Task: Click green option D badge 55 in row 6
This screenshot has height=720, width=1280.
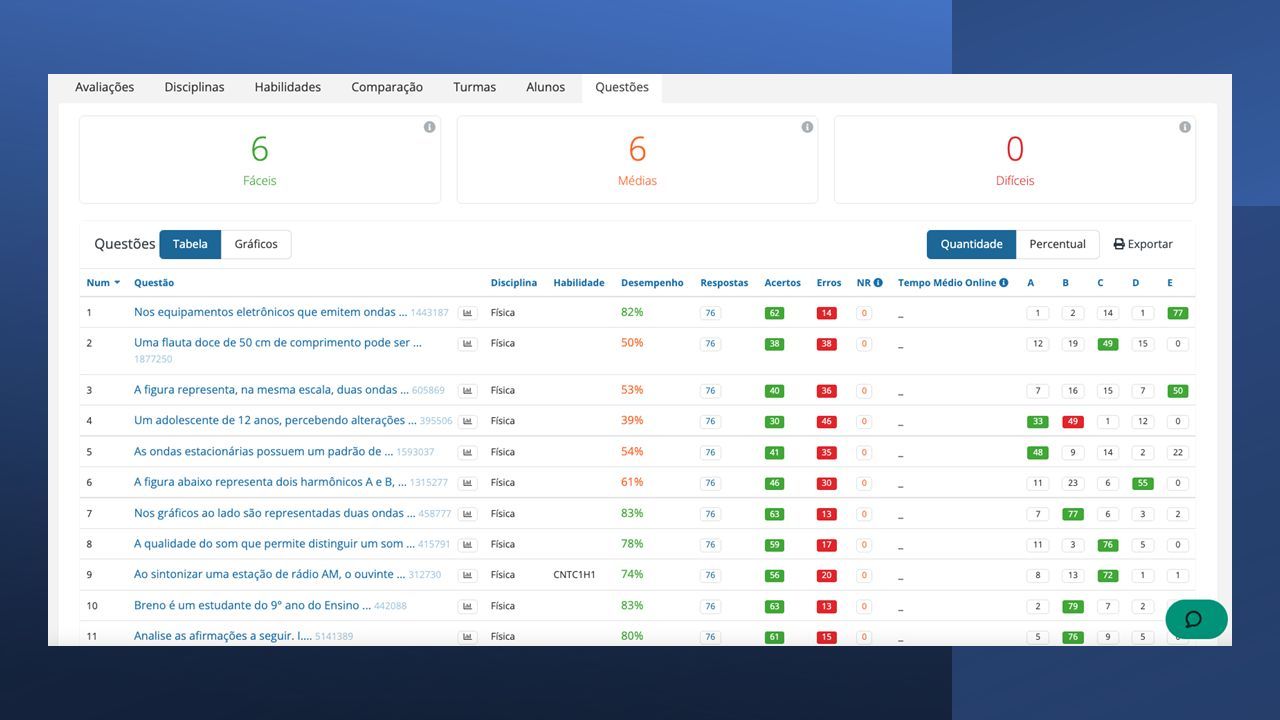Action: pos(1142,483)
